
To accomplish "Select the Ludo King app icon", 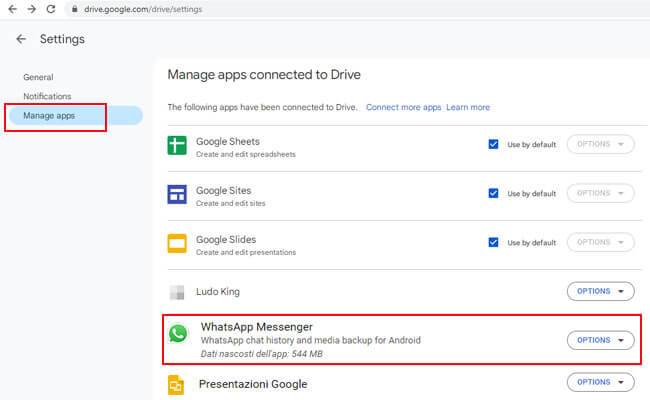I will (177, 292).
